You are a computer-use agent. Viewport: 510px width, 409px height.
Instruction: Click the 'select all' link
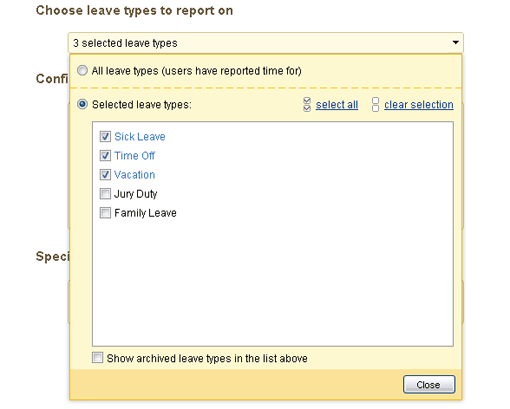coord(337,105)
